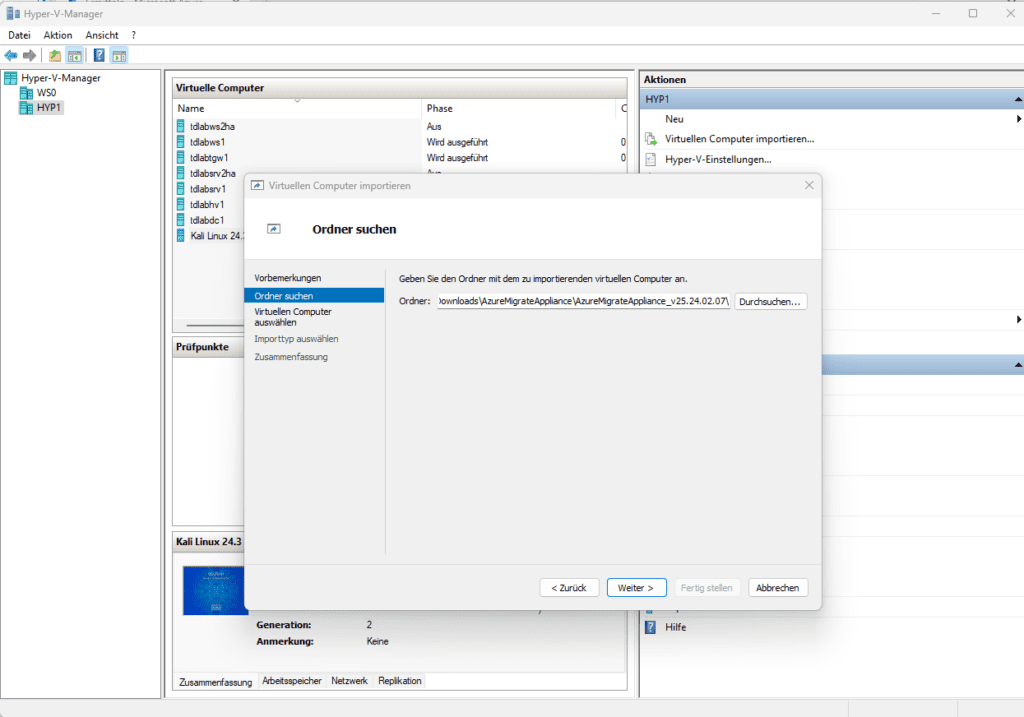Go to the Vorbemerkungen wizard step
Viewport: 1024px width, 717px height.
coord(287,278)
